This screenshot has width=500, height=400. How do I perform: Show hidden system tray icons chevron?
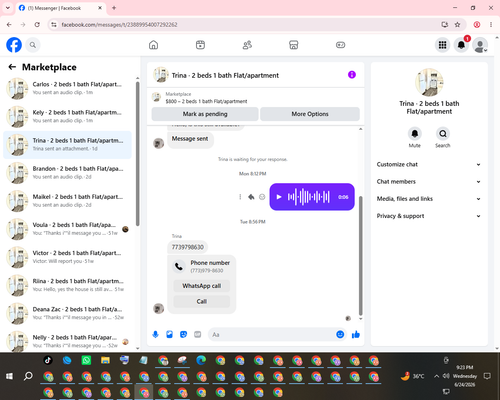436,376
